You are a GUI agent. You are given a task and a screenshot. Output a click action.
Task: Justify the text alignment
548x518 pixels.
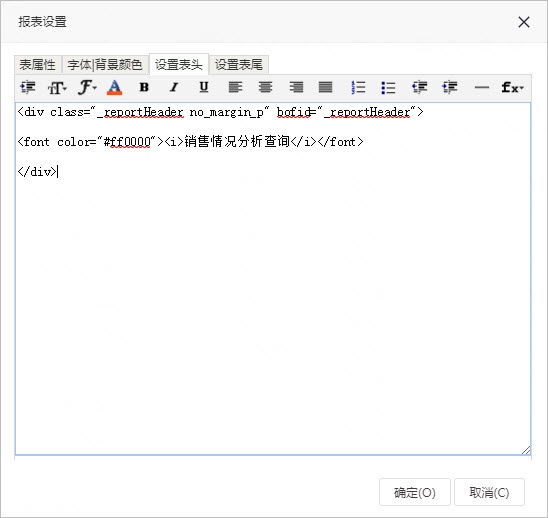(x=325, y=87)
